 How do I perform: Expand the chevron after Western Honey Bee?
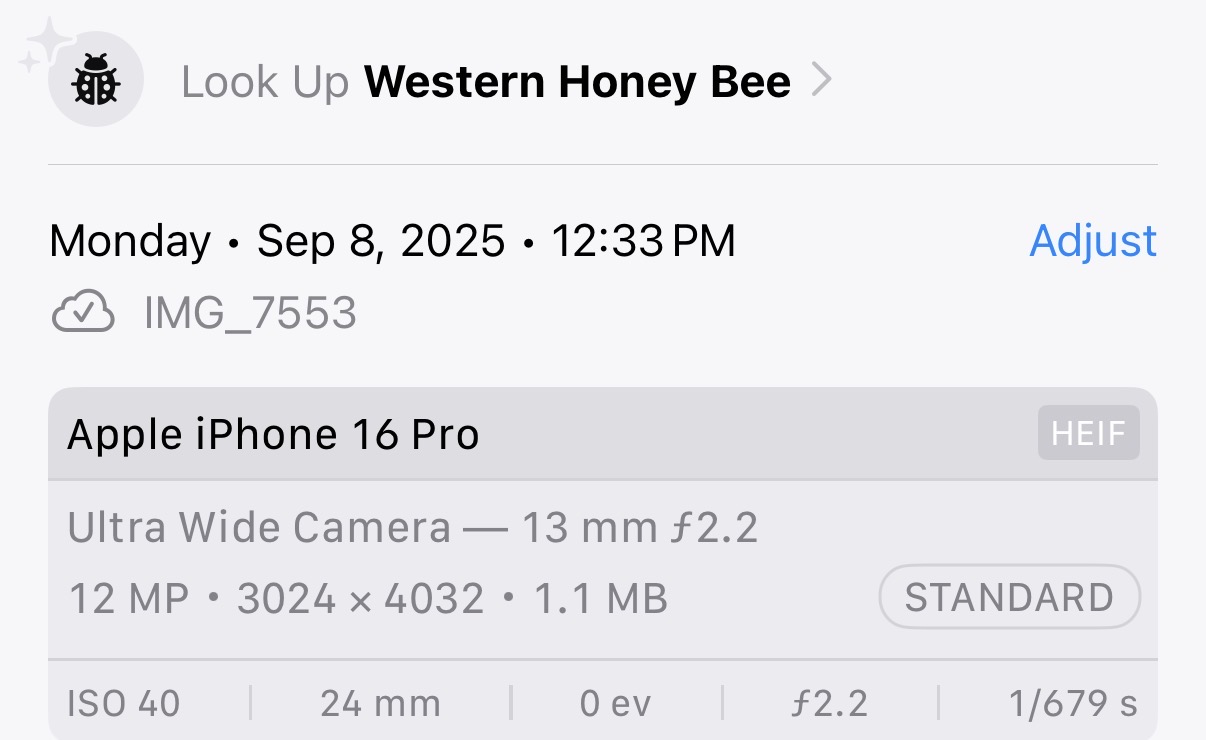point(821,80)
